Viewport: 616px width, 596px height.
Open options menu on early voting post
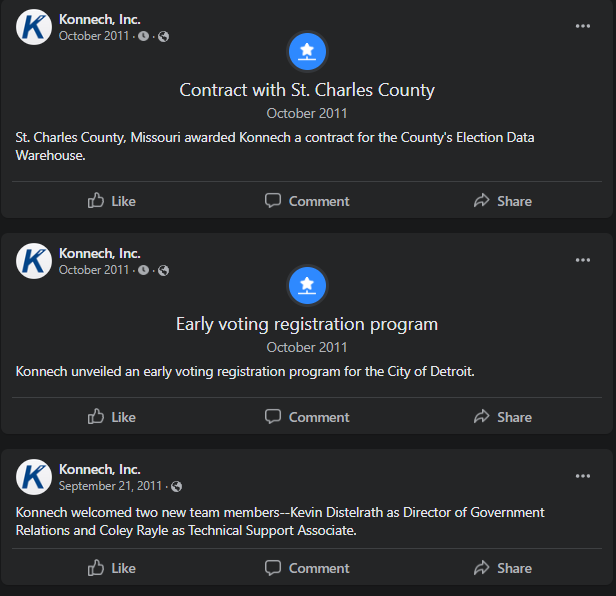coord(583,260)
